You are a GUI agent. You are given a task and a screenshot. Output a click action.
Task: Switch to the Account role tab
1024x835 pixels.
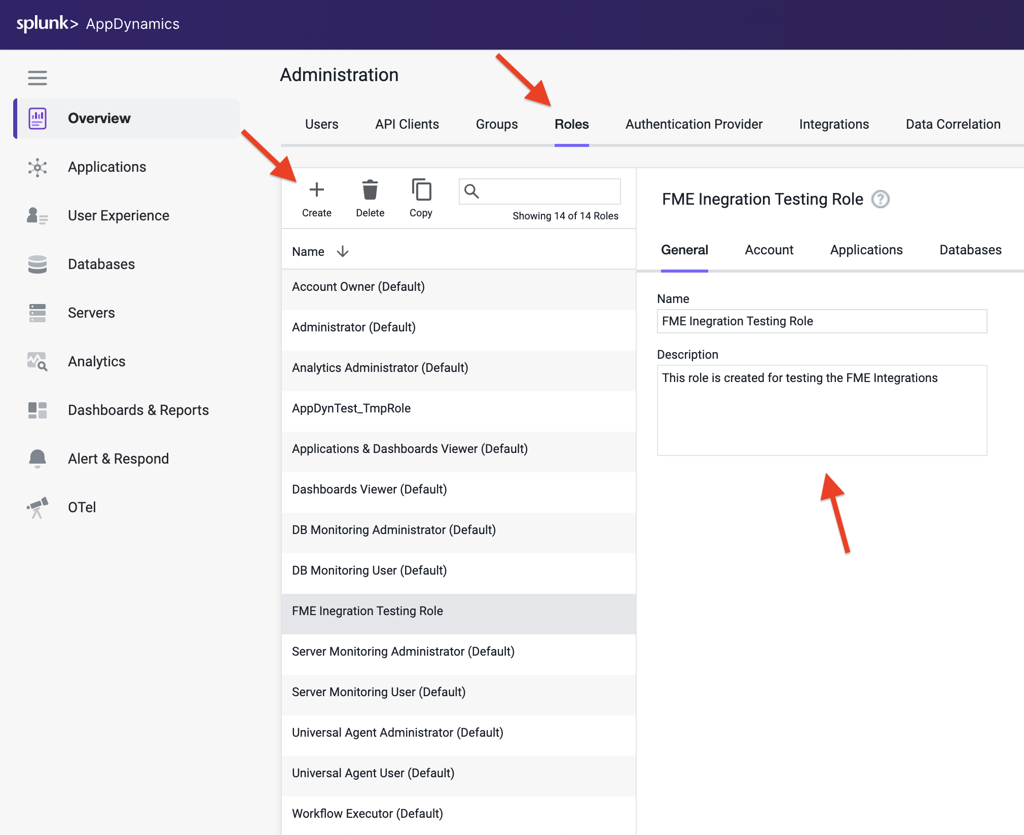coord(768,250)
